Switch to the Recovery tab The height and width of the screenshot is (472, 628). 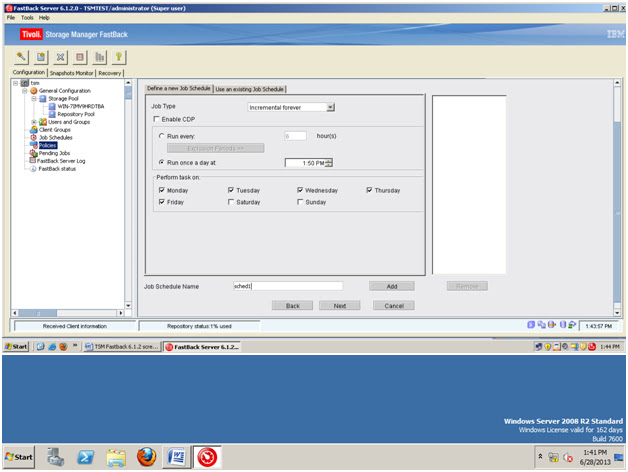110,73
